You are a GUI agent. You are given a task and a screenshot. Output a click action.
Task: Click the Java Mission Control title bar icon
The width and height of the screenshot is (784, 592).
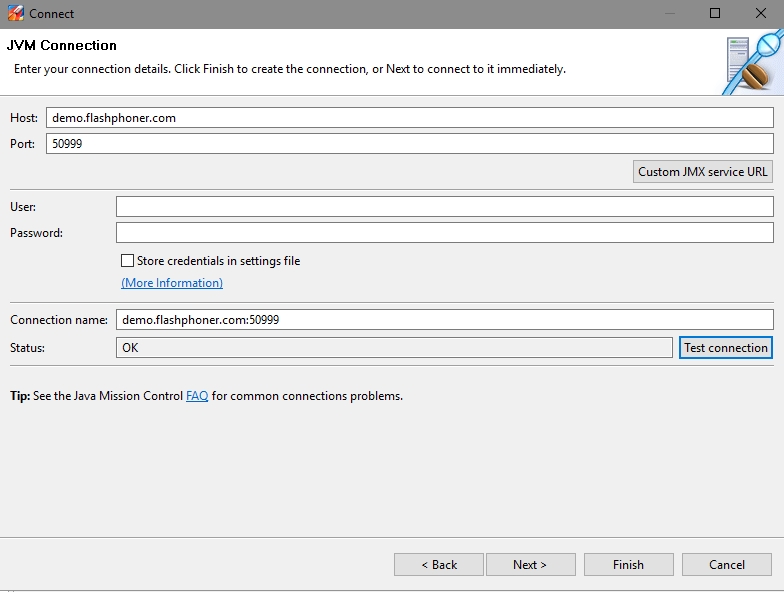pyautogui.click(x=15, y=14)
